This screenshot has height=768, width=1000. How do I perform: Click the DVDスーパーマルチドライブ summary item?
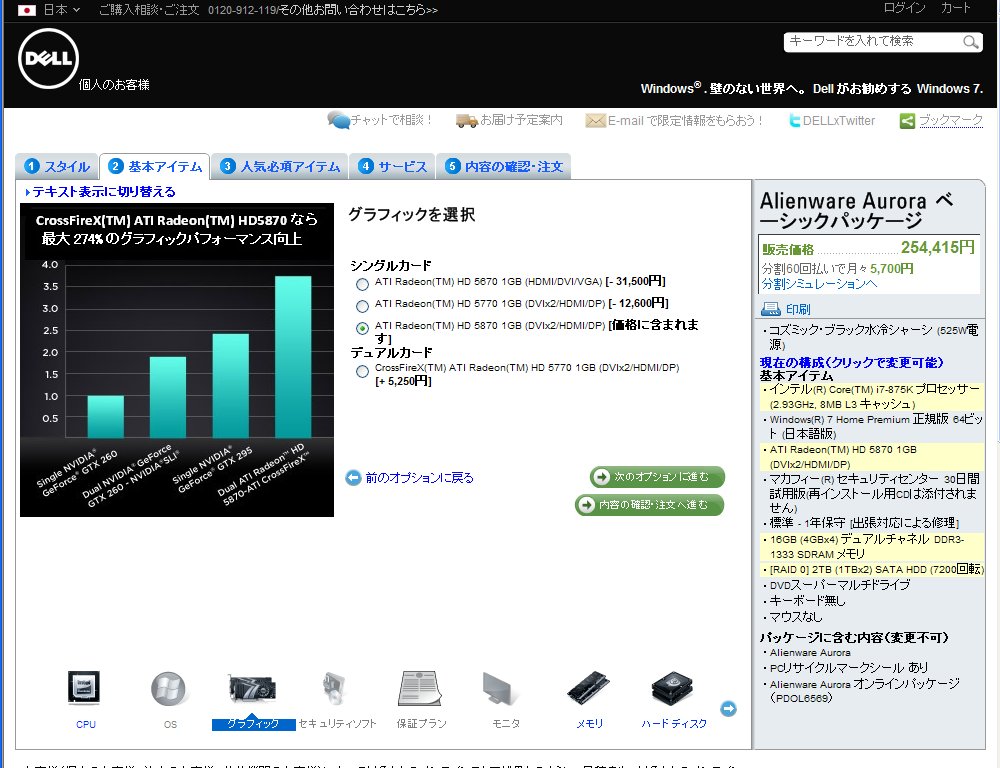pyautogui.click(x=839, y=585)
